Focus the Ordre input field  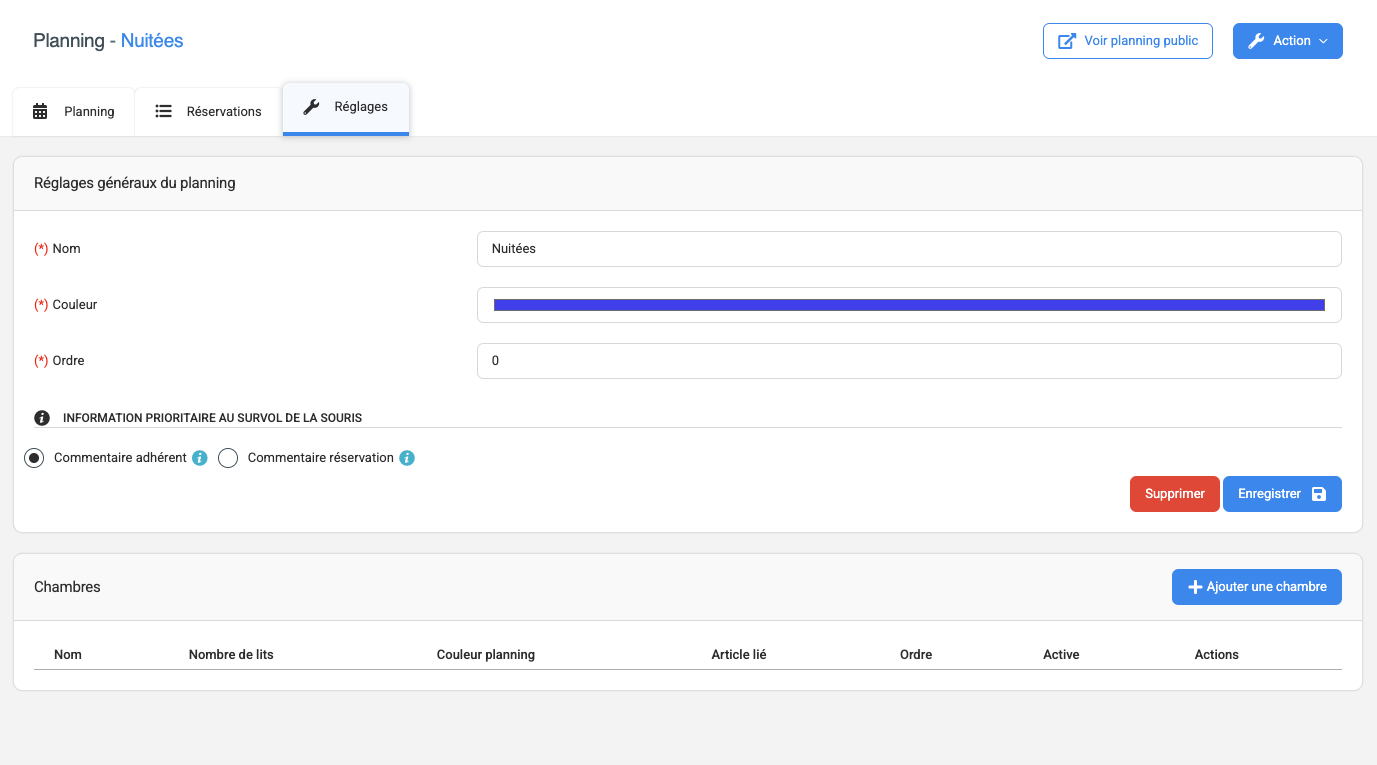click(909, 361)
